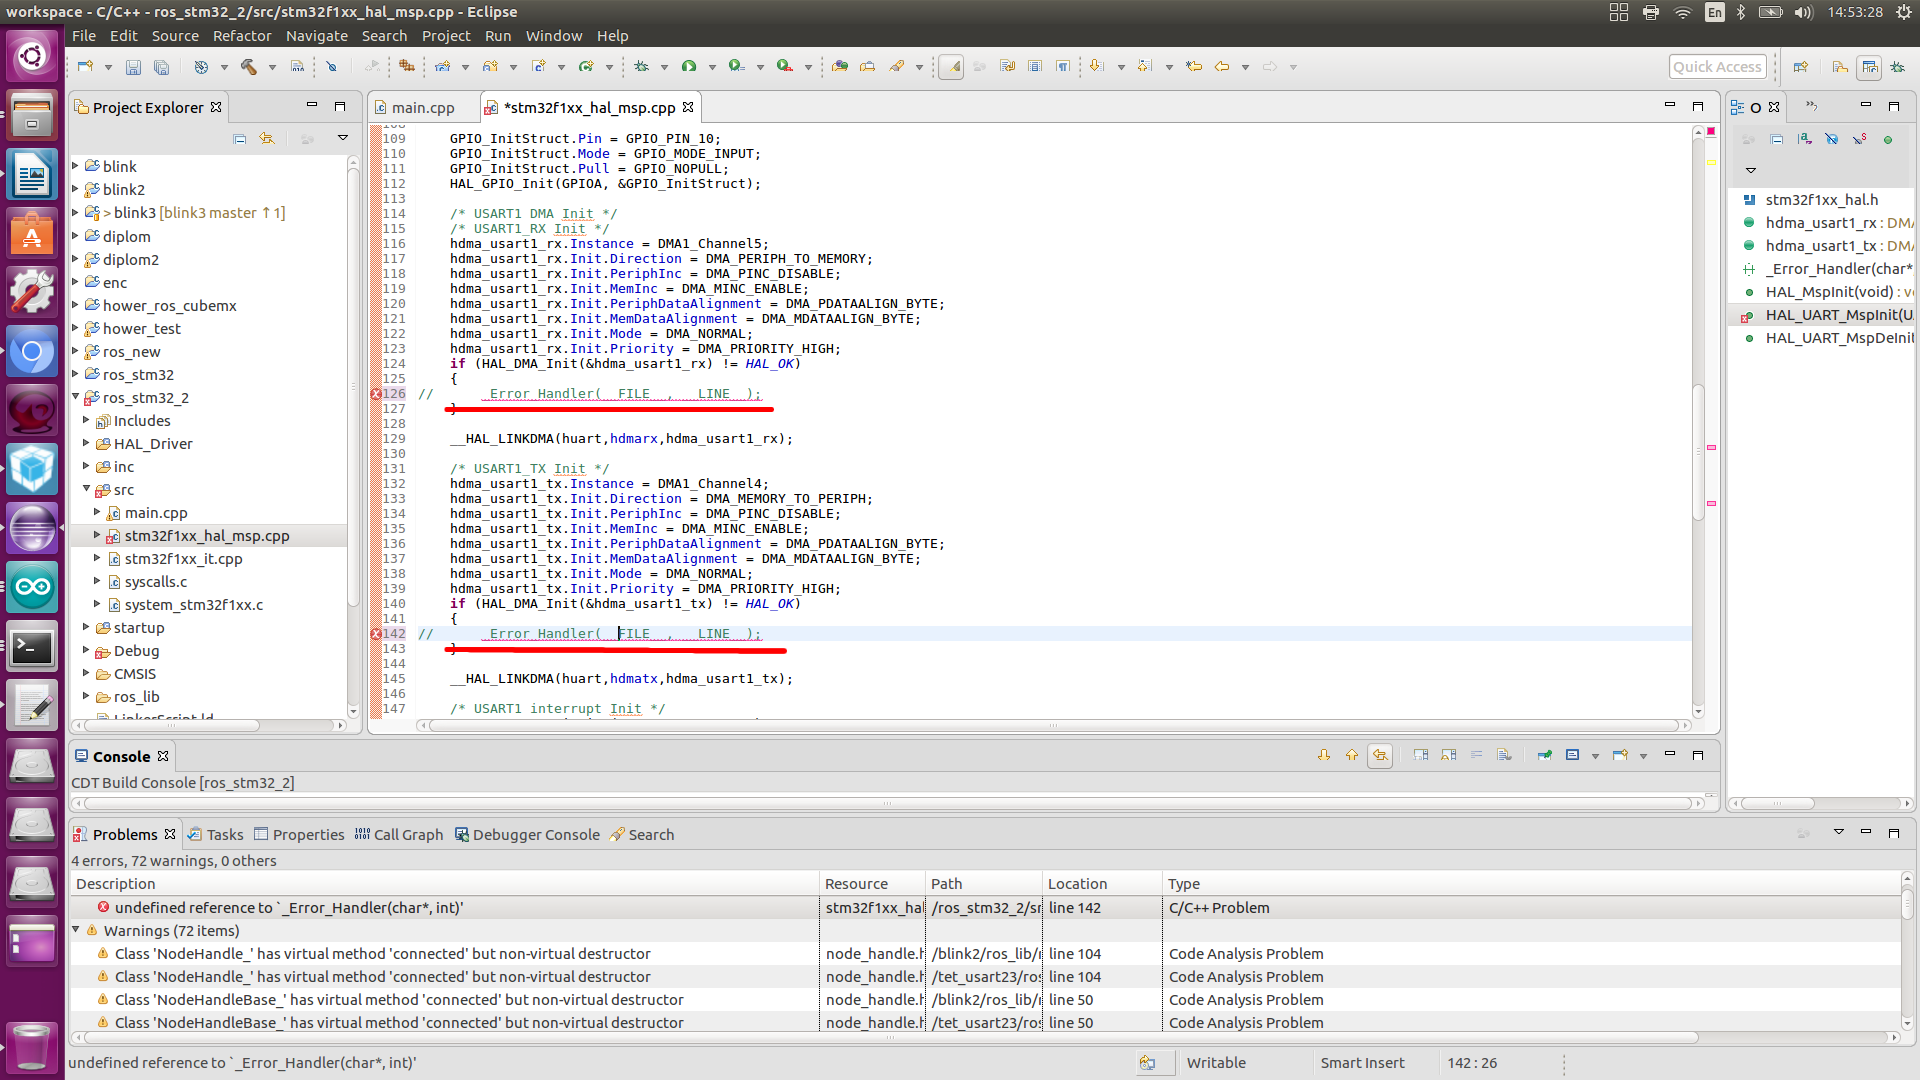Open the Search menu in menu bar

click(382, 36)
